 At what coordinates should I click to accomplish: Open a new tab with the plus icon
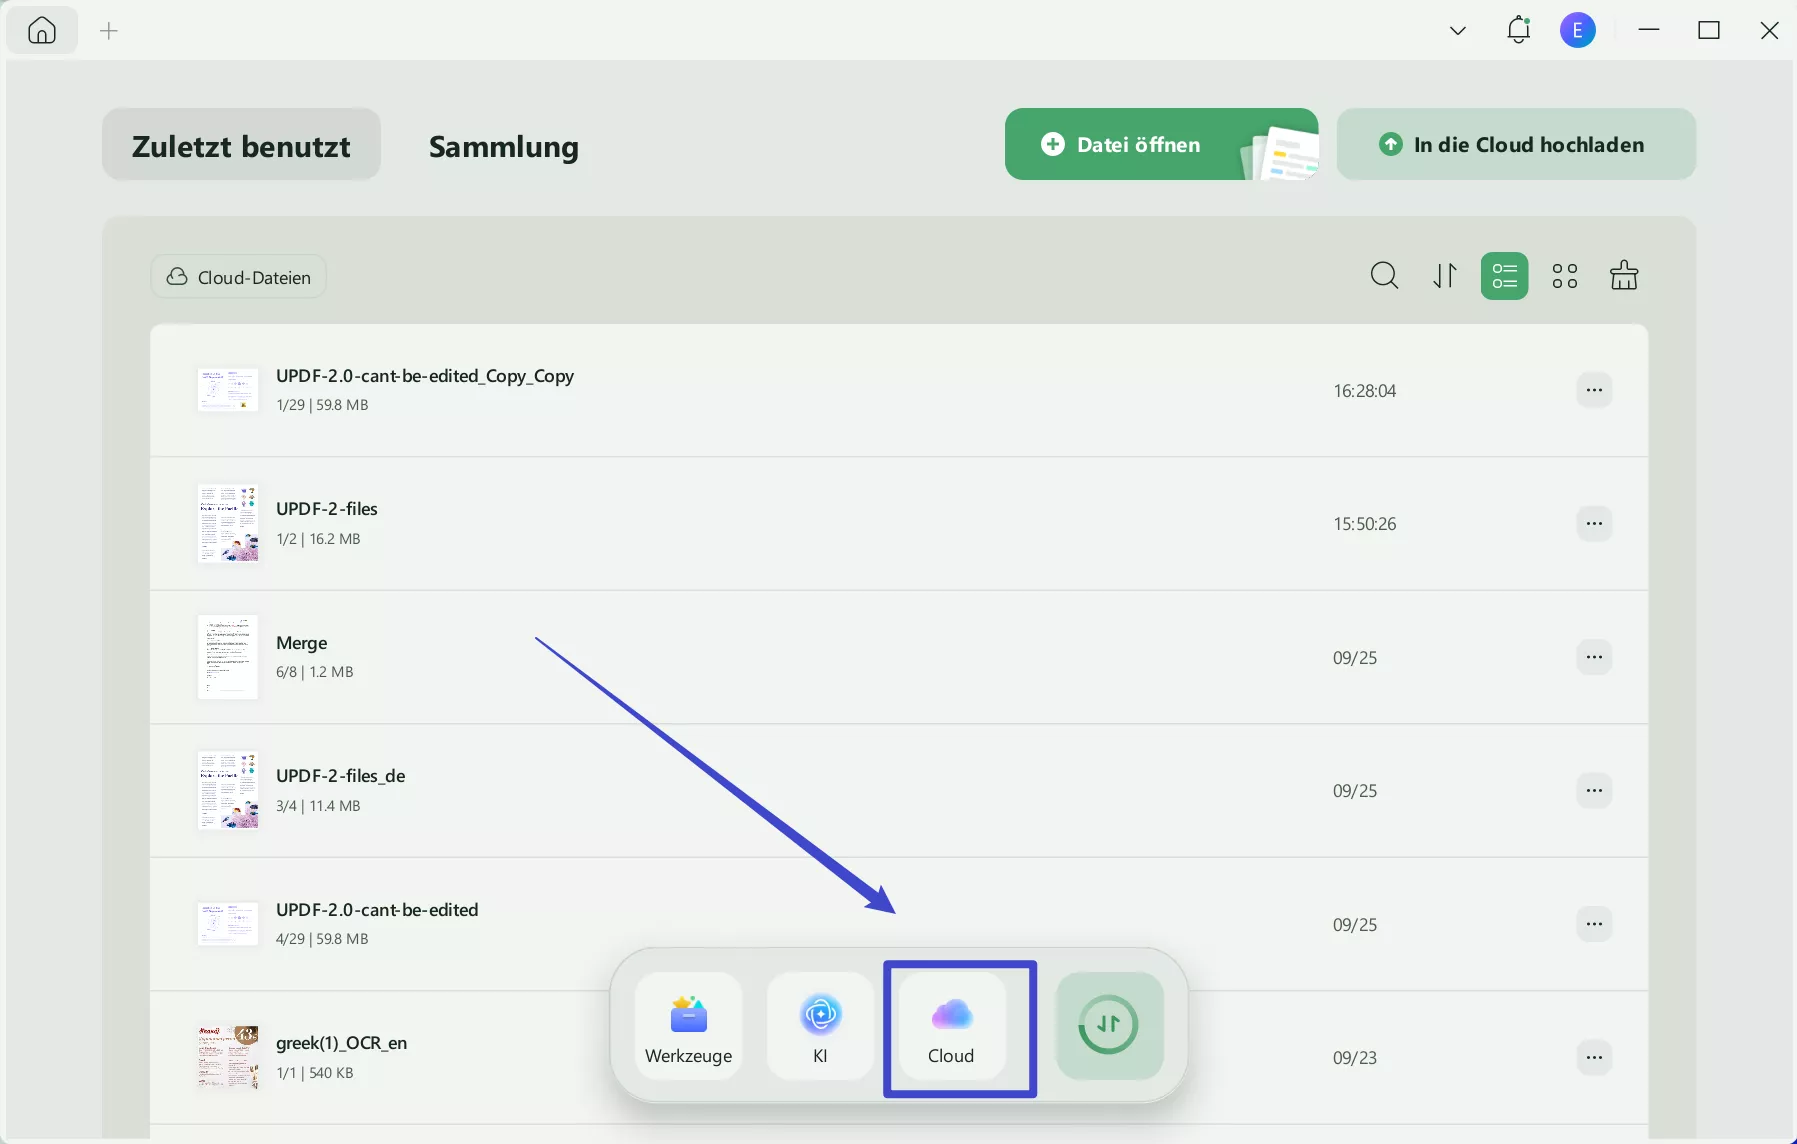click(109, 31)
